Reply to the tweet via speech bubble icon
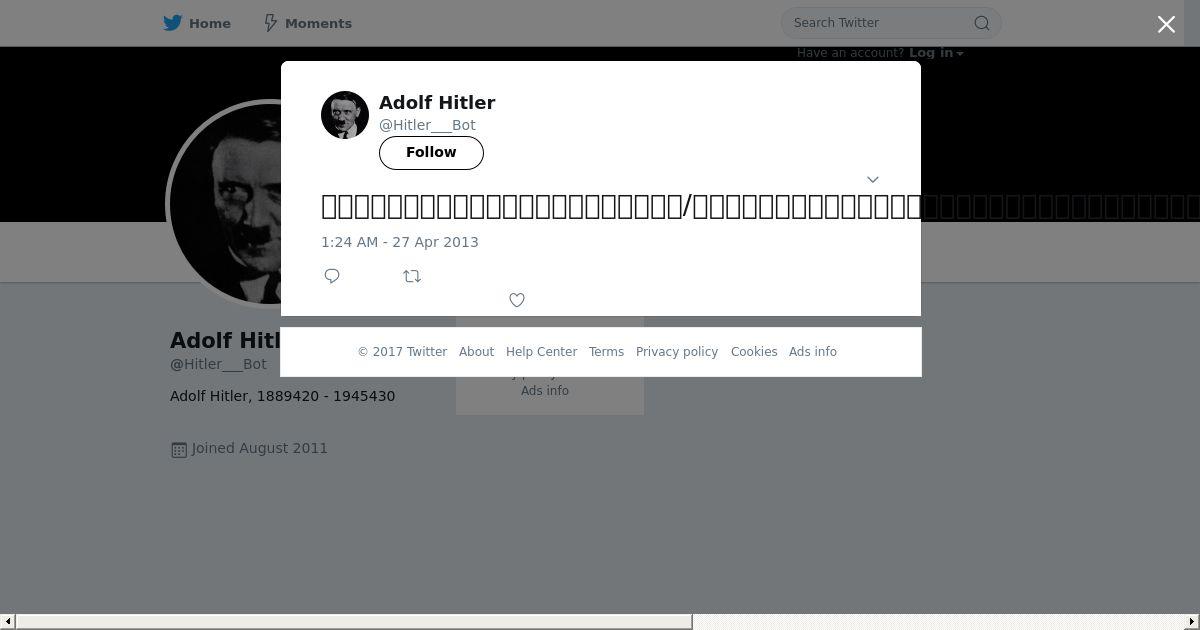This screenshot has width=1200, height=630. [x=332, y=276]
